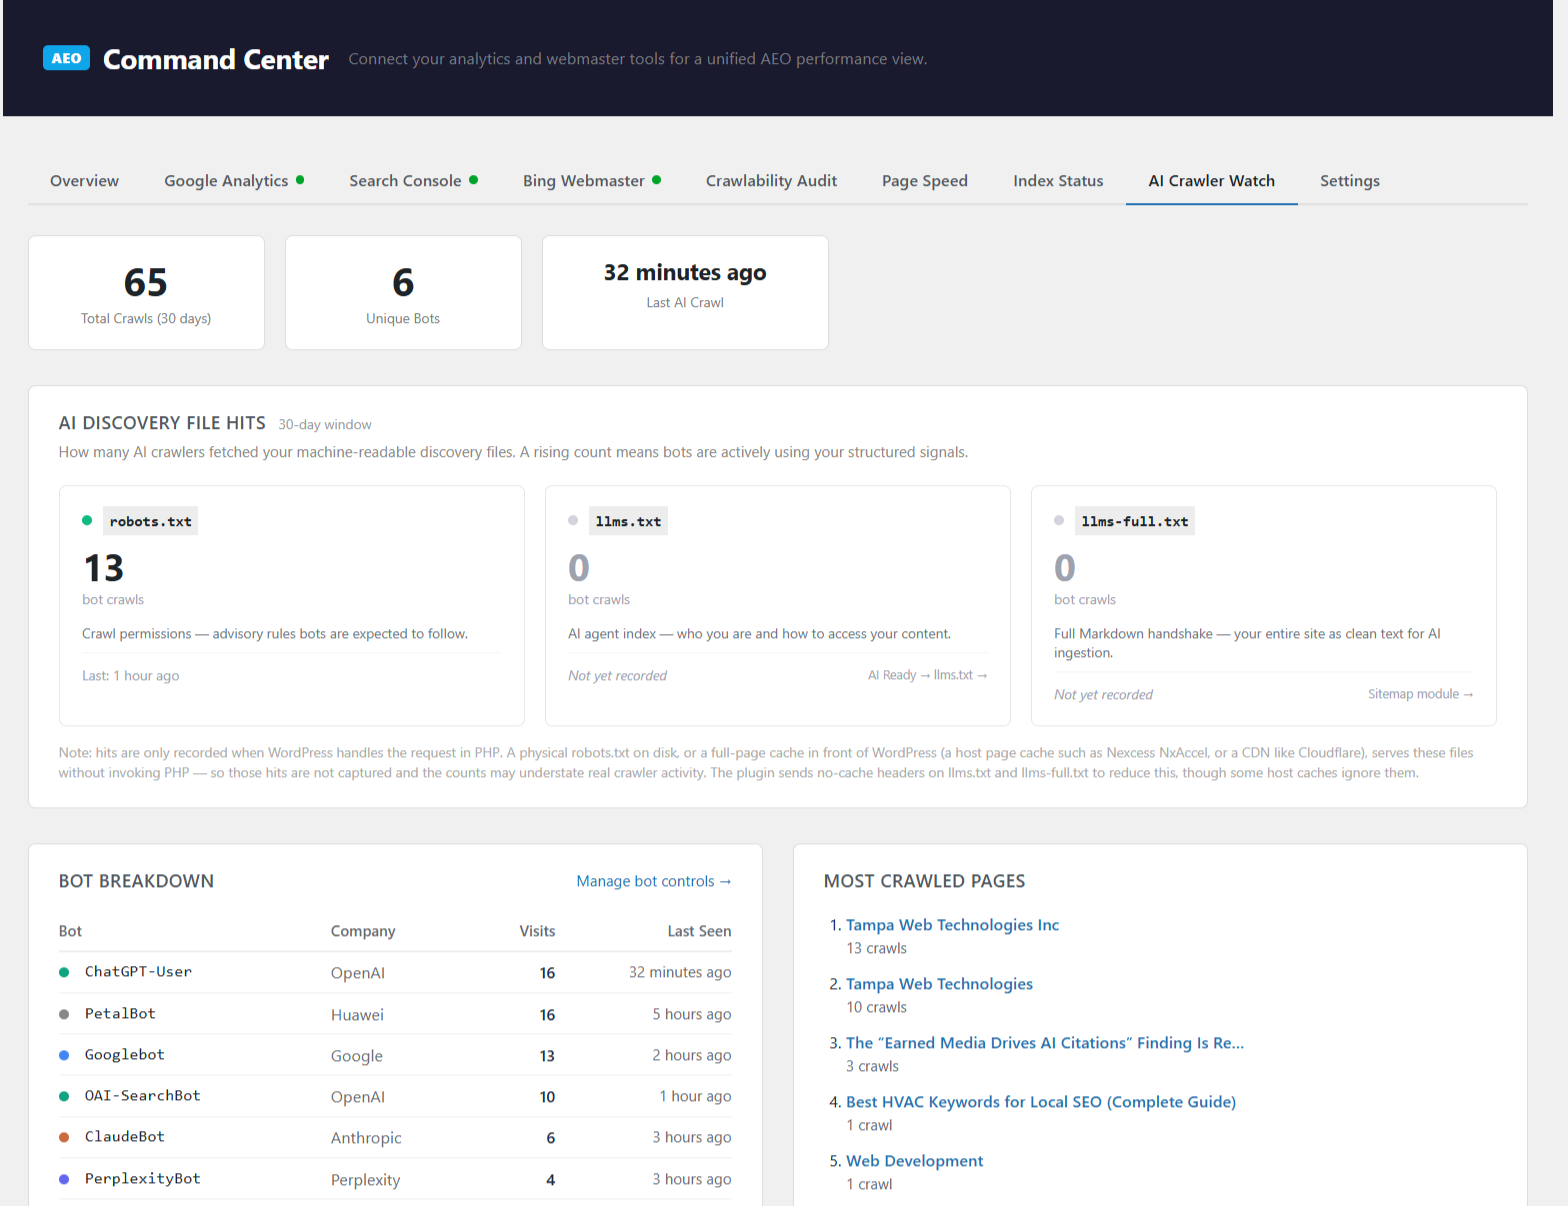Select the Googlebot bot name
The width and height of the screenshot is (1568, 1206).
(x=125, y=1055)
